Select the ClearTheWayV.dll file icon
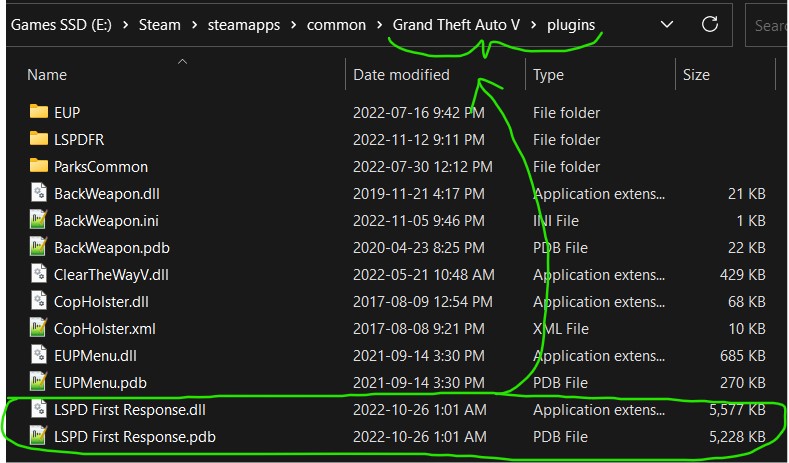 [x=39, y=274]
